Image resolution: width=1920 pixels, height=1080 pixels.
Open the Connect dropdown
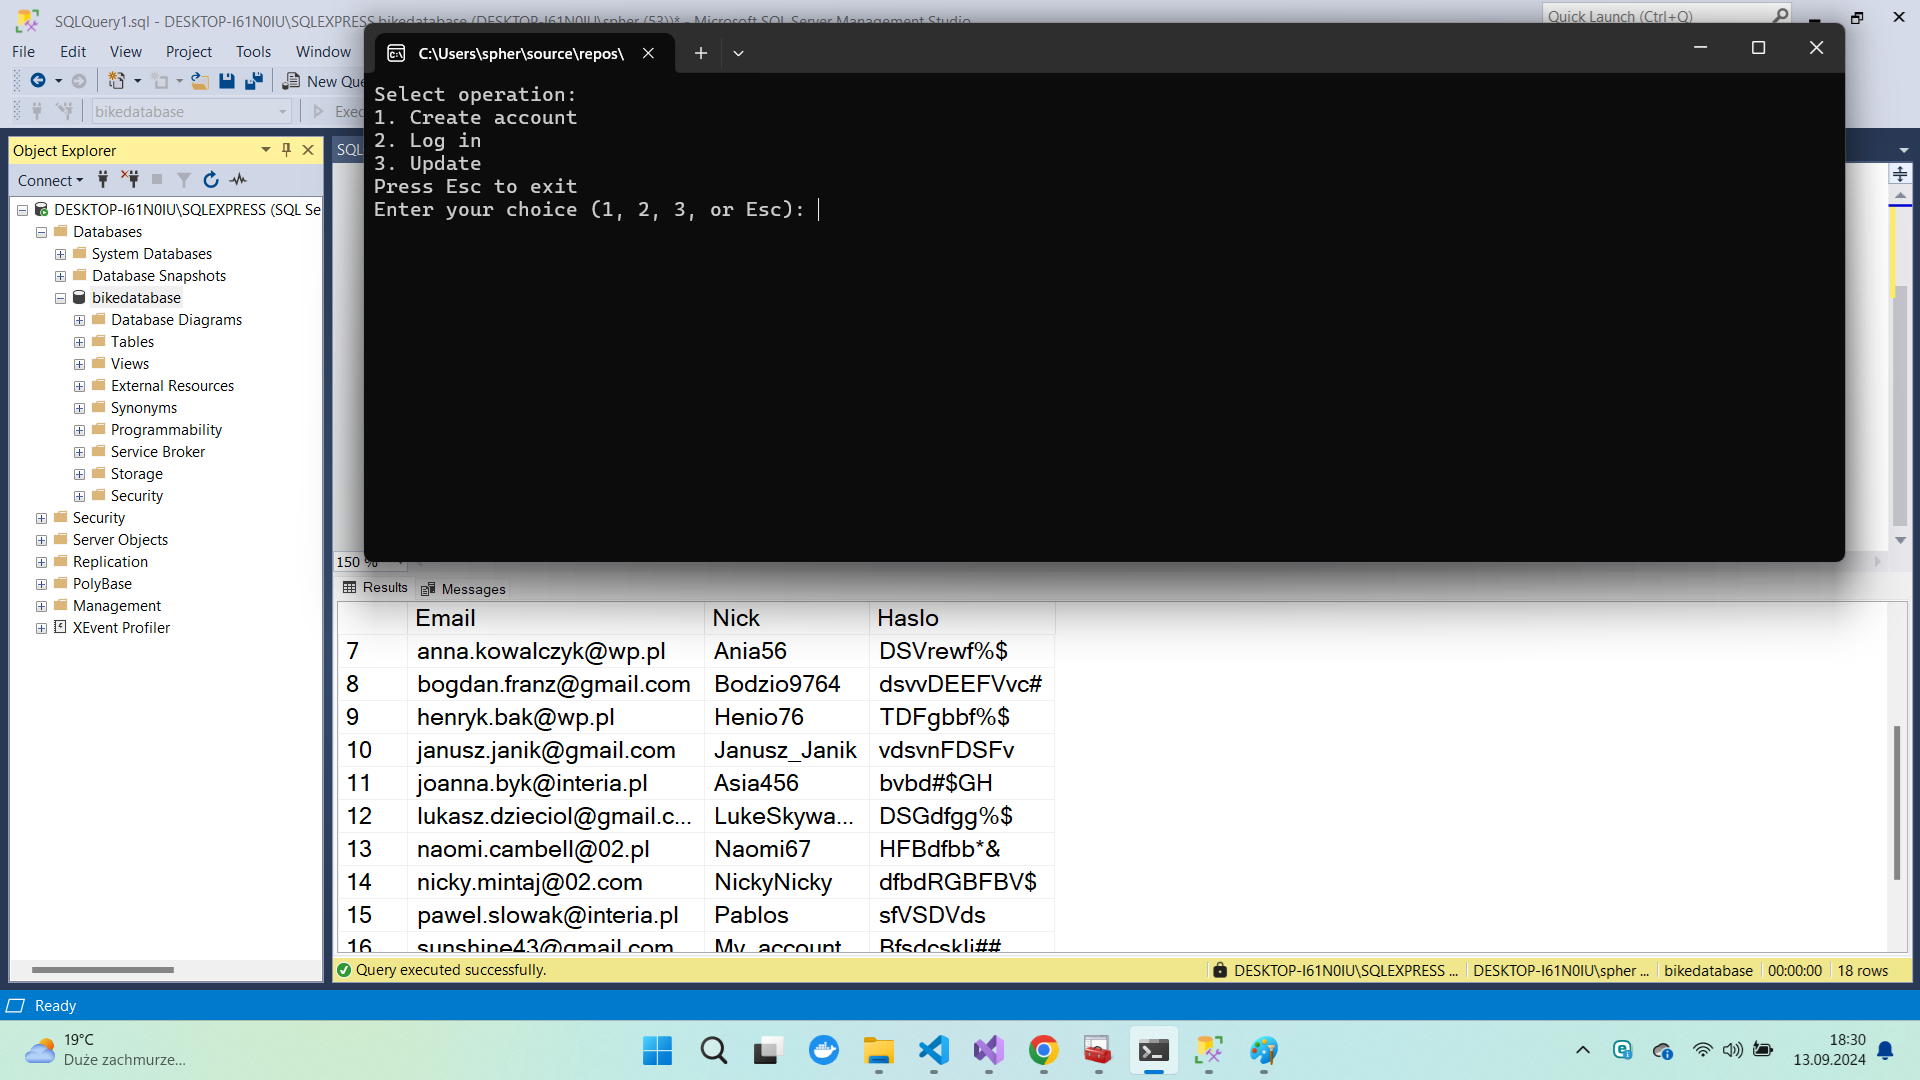pyautogui.click(x=50, y=180)
